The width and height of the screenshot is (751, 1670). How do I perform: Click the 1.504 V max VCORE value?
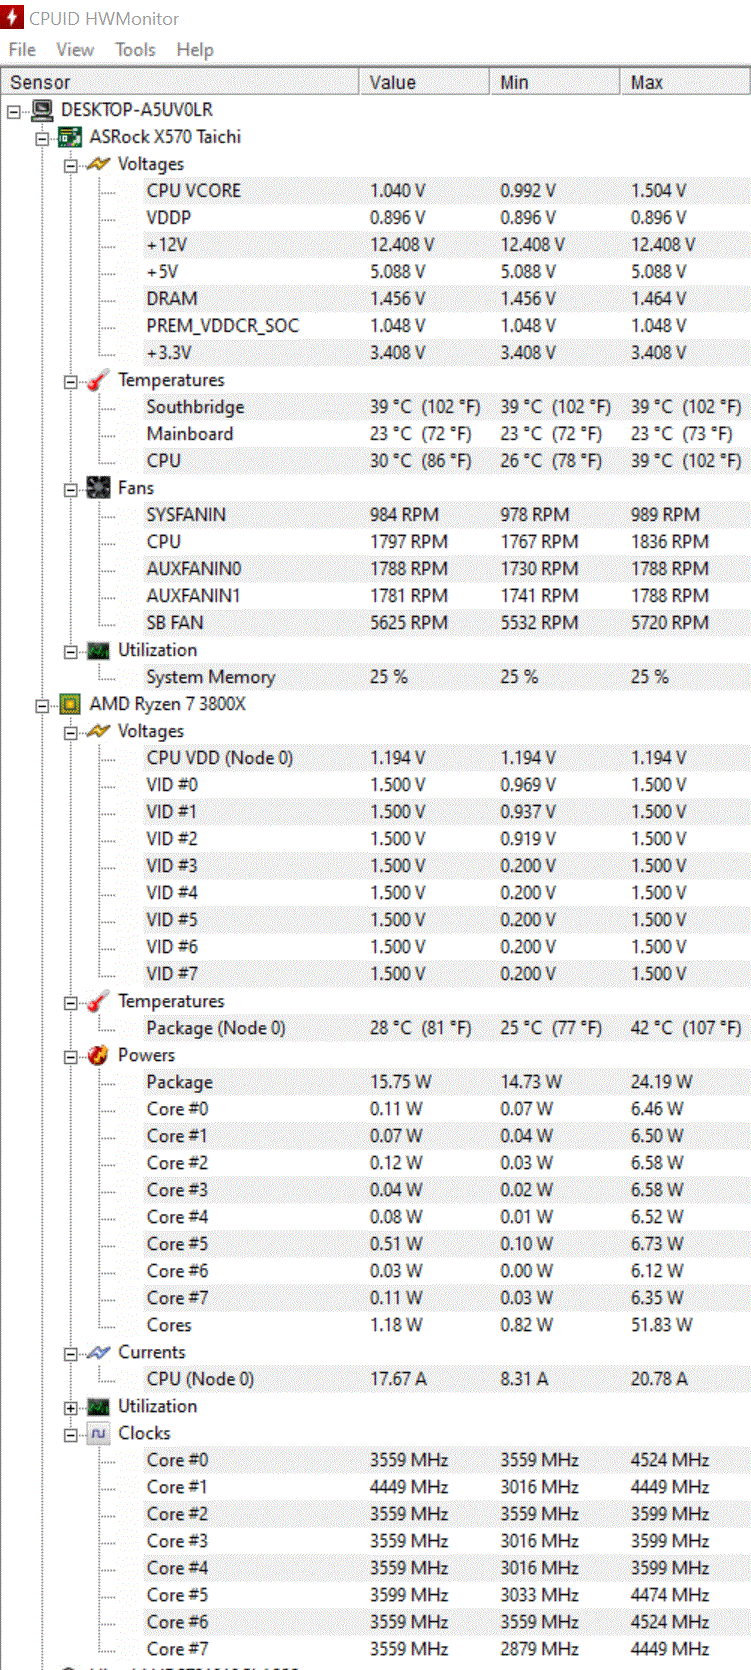coord(659,191)
